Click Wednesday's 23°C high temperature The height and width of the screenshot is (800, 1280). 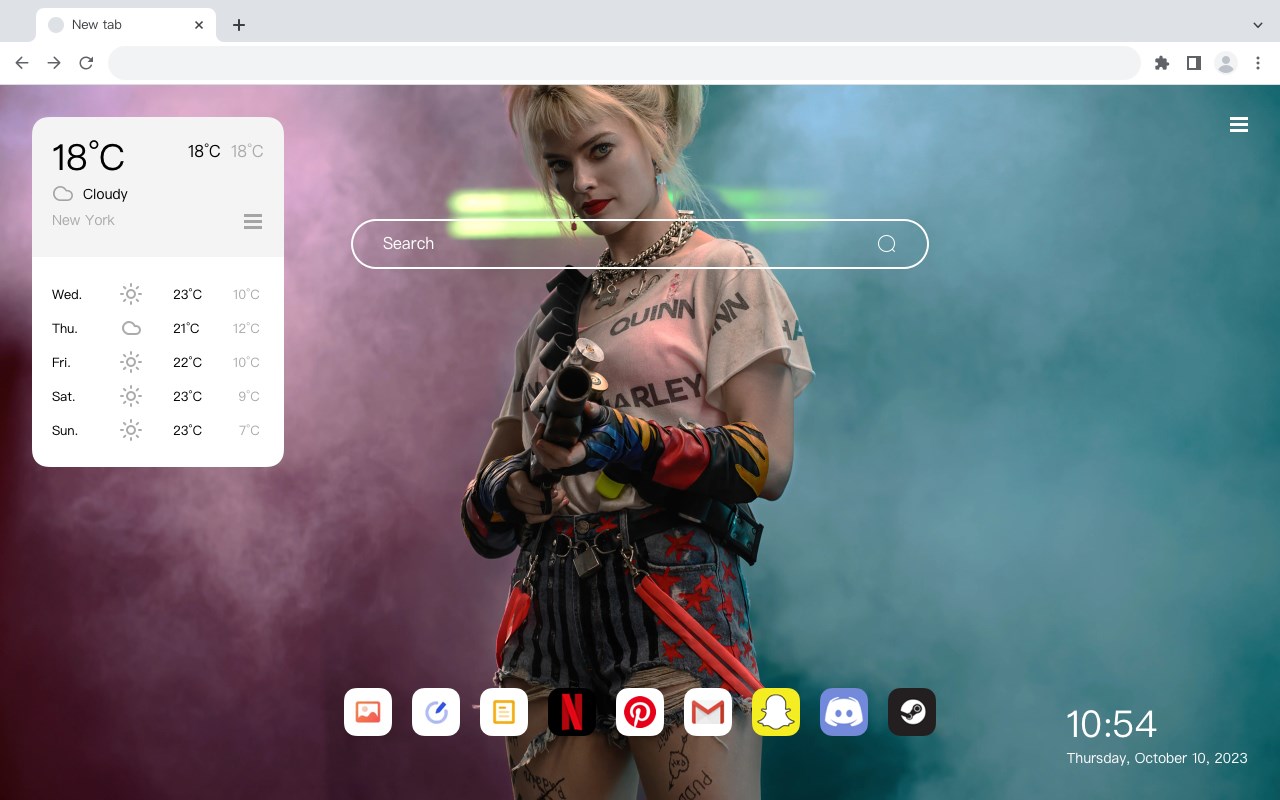pyautogui.click(x=187, y=294)
